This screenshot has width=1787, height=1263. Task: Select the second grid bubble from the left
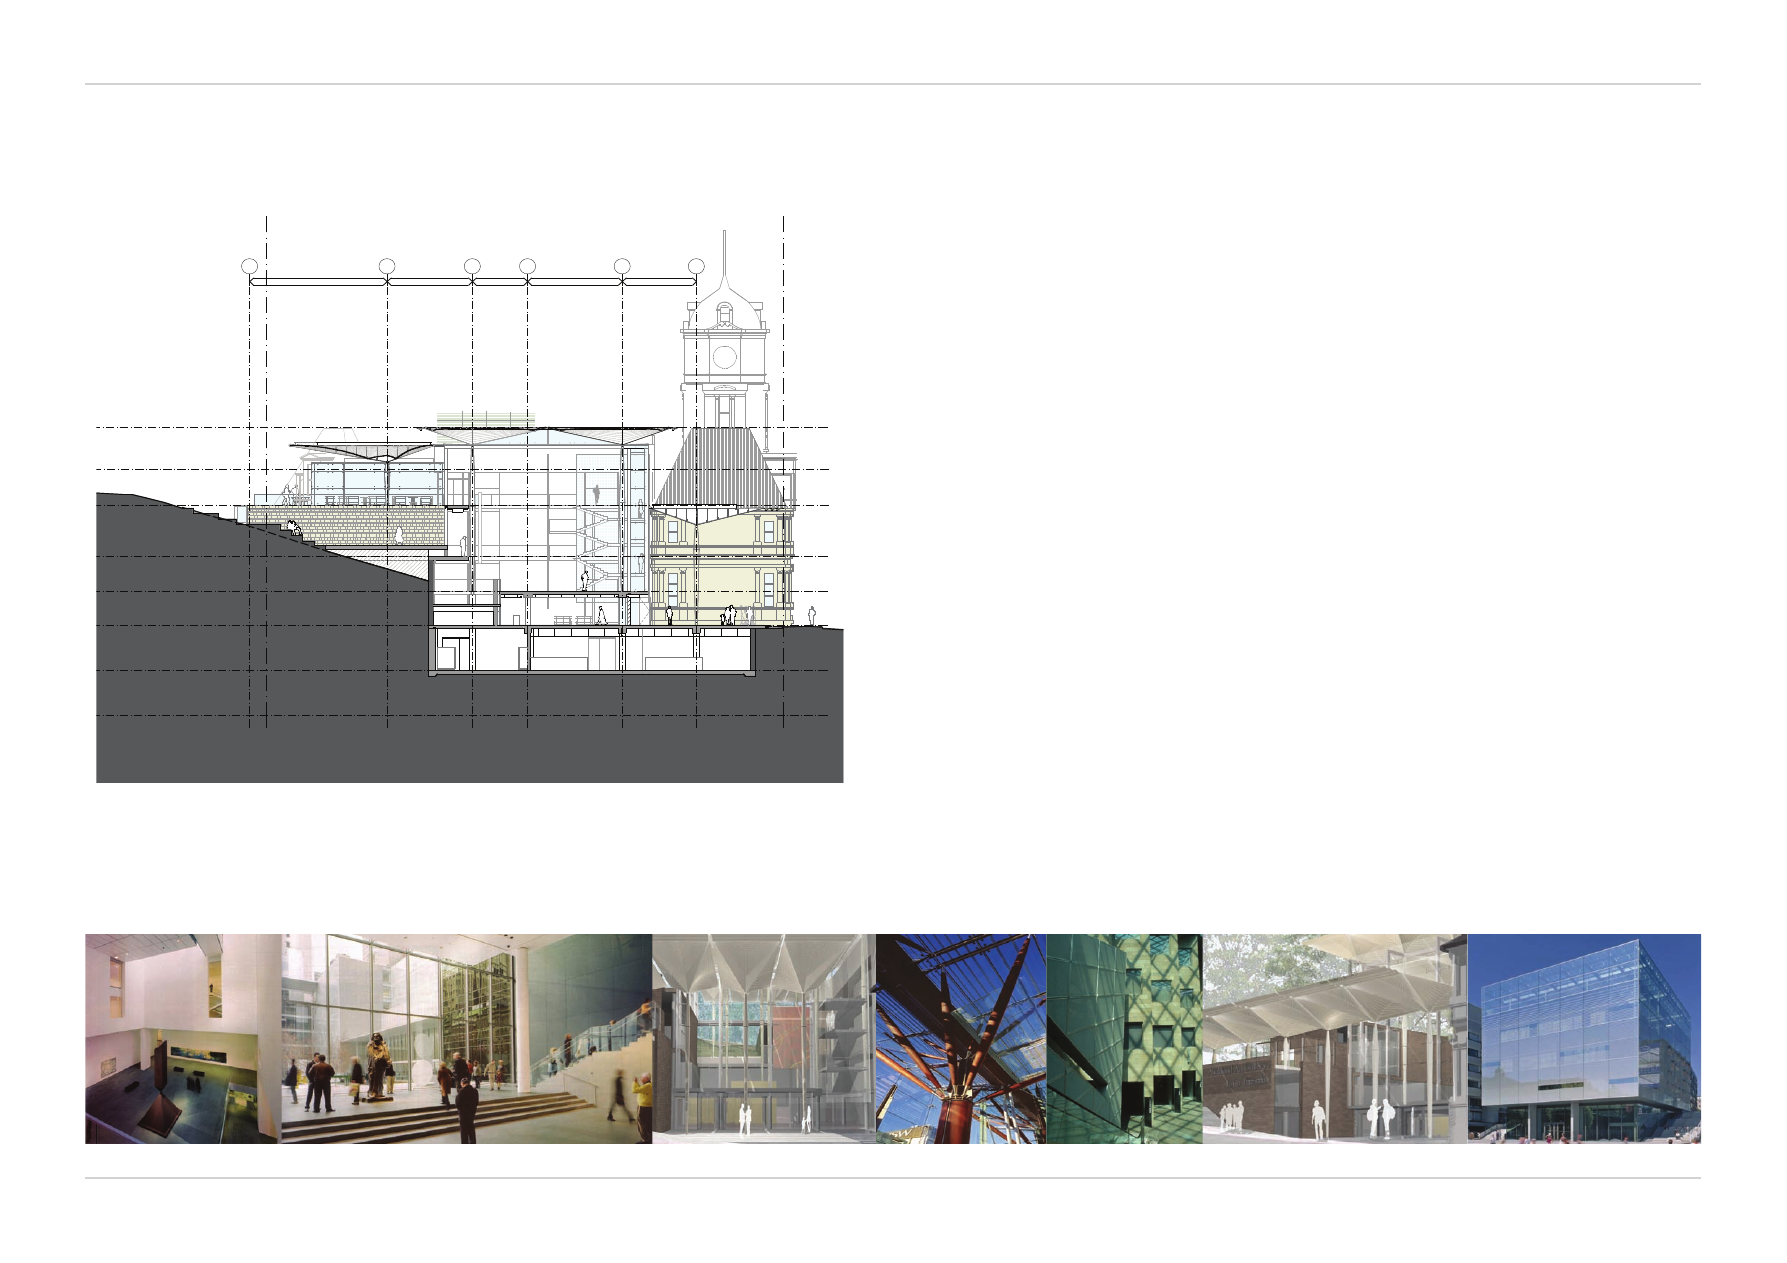(387, 266)
